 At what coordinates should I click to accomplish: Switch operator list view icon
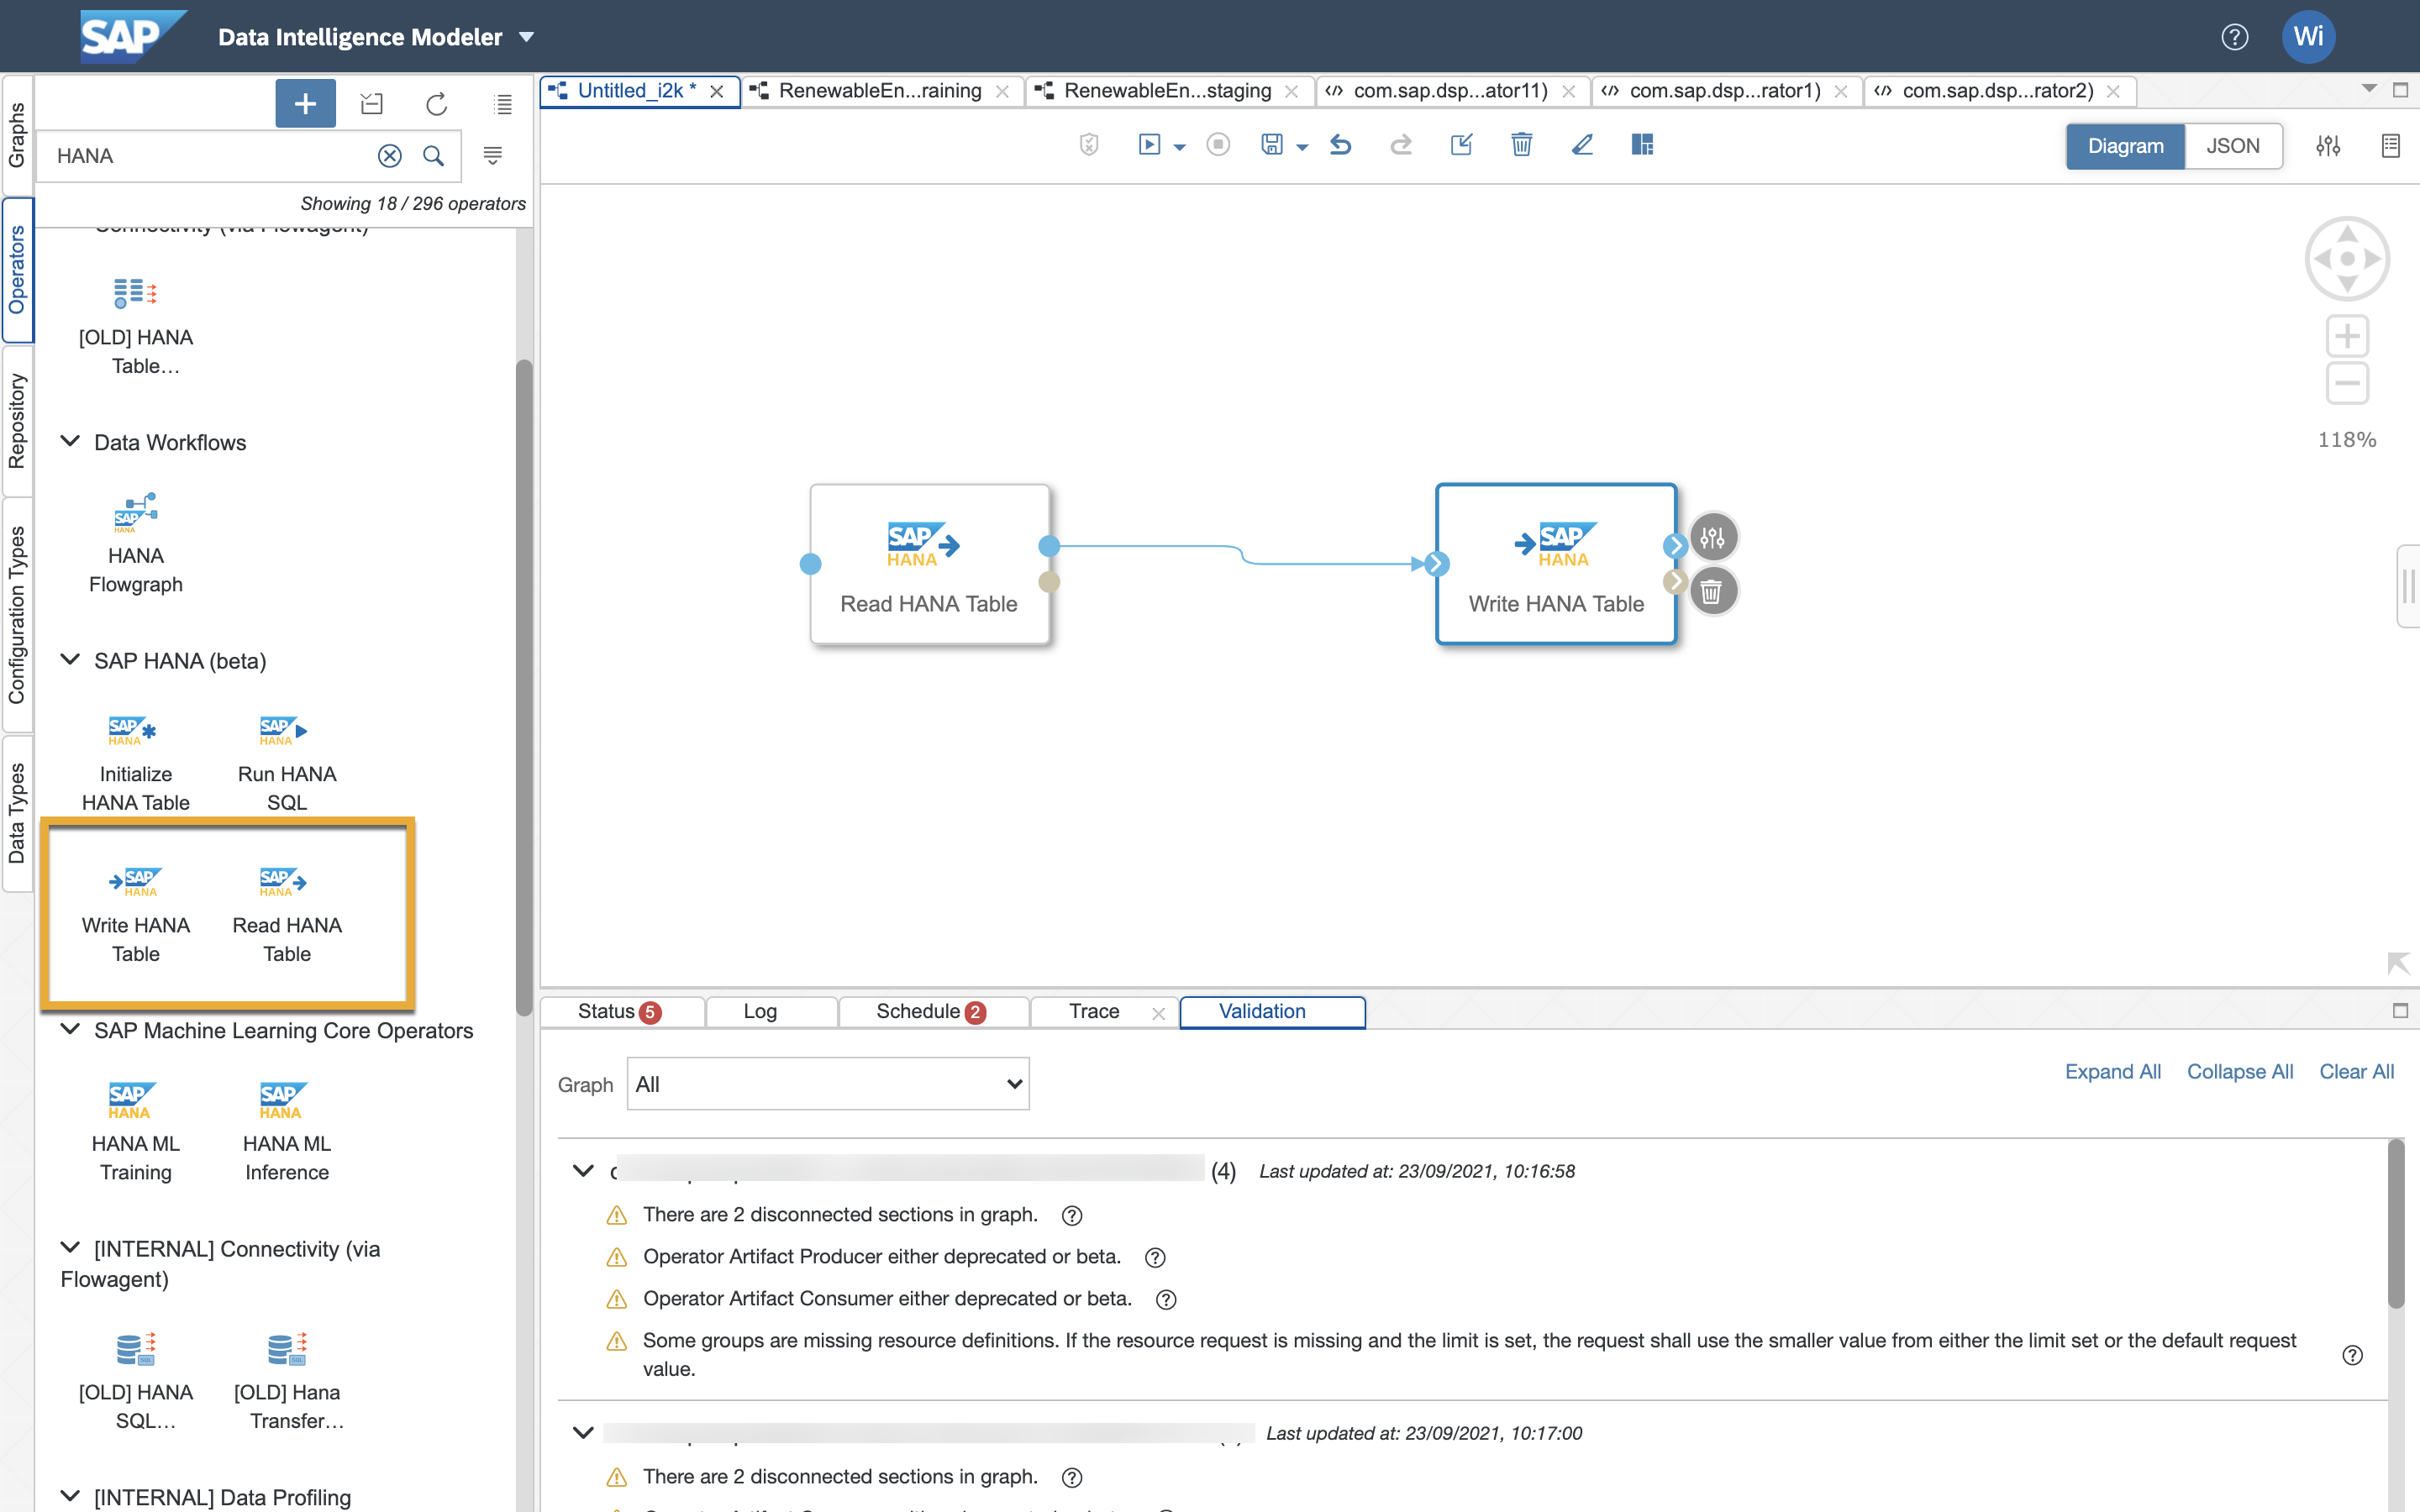point(503,104)
